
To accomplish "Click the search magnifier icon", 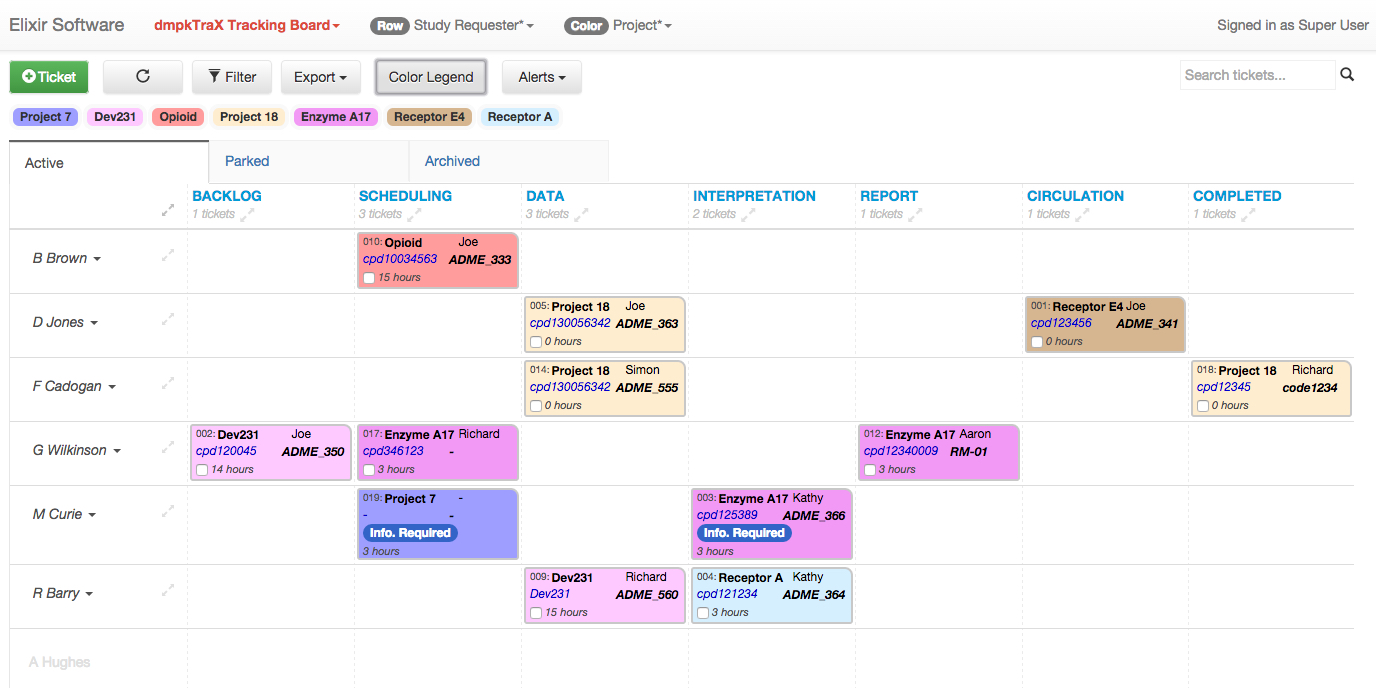I will pos(1347,75).
